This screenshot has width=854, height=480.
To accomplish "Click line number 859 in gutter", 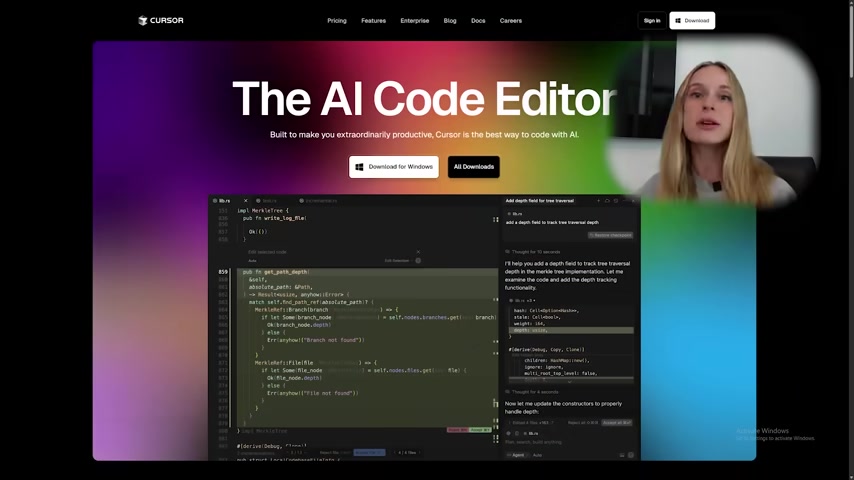I will (223, 272).
